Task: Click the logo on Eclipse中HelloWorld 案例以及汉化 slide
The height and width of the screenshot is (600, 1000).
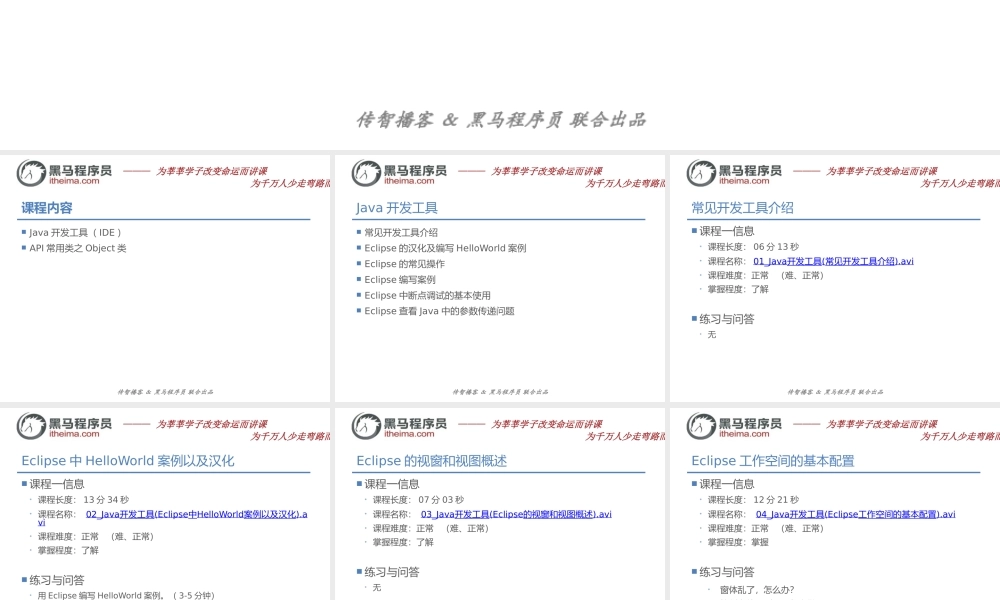Action: [x=60, y=427]
